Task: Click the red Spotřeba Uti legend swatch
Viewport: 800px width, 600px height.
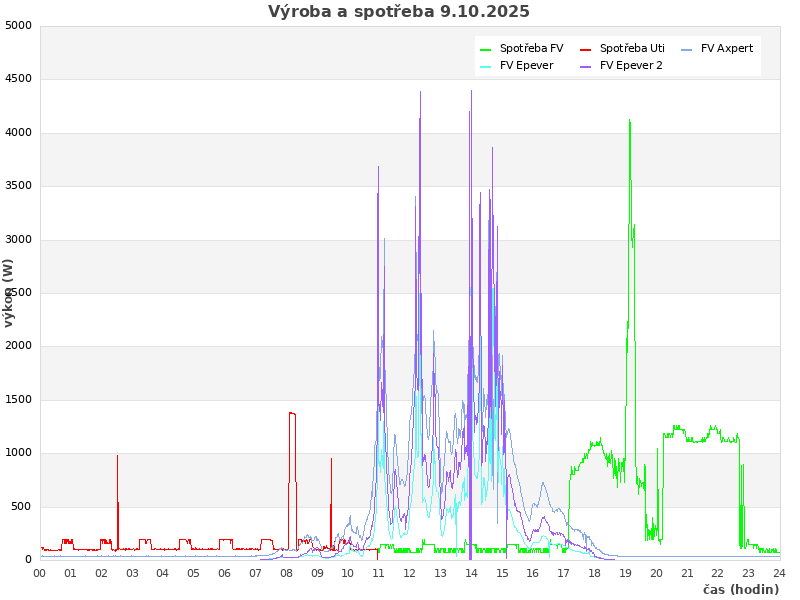Action: [x=586, y=49]
